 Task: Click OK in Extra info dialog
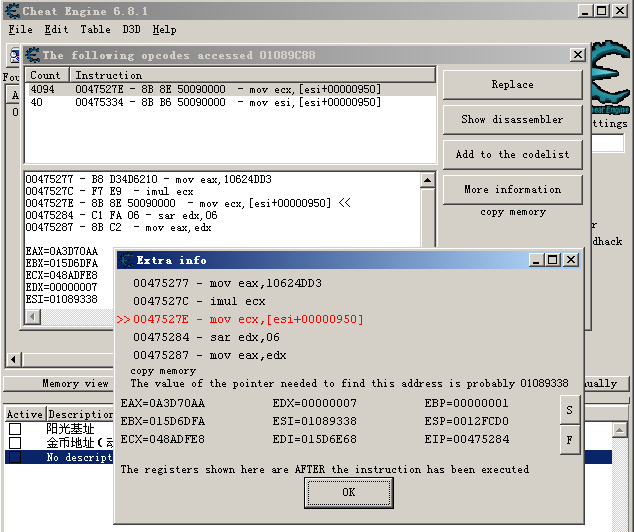[349, 492]
